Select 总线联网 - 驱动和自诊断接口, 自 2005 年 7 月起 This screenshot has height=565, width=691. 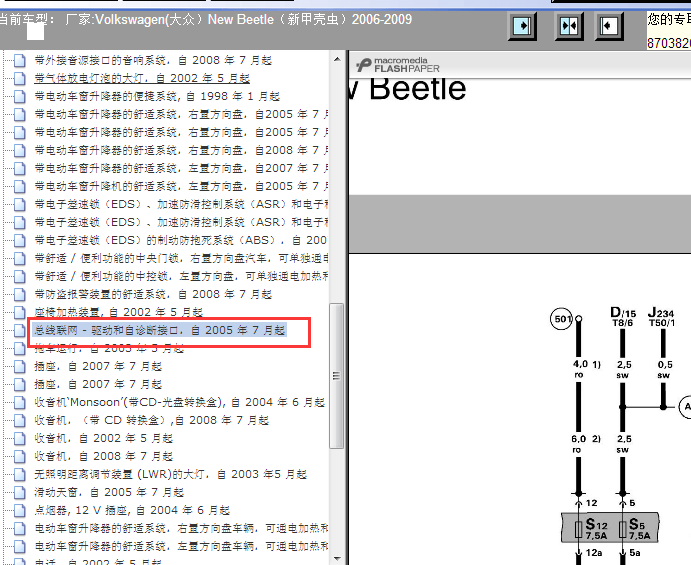[x=160, y=330]
